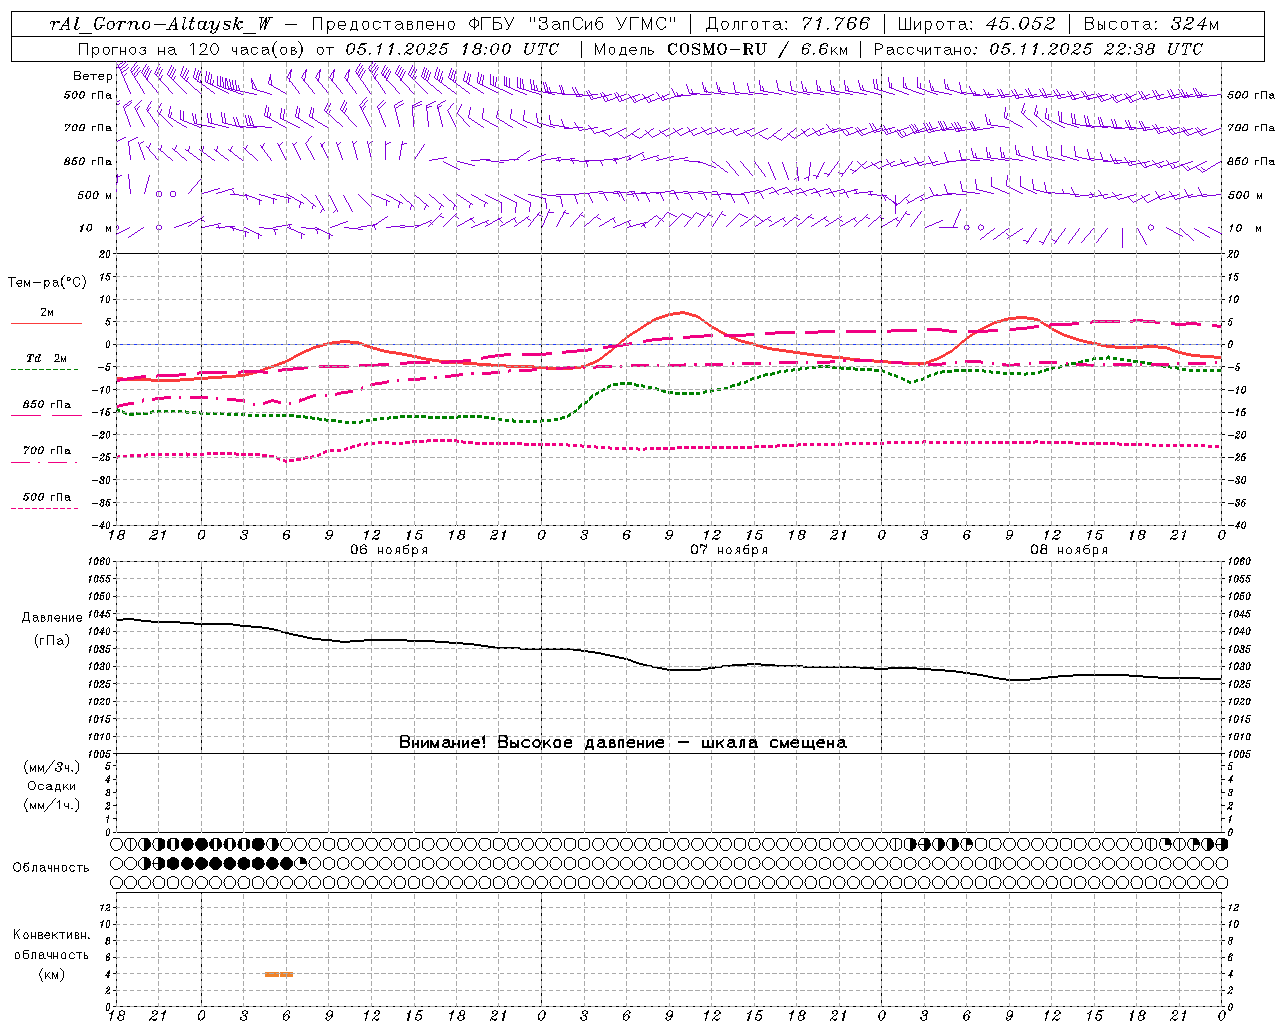Click the (мм/1ч.) precipitation unit label
Viewport: 1280px width, 1024px height.
tap(52, 806)
